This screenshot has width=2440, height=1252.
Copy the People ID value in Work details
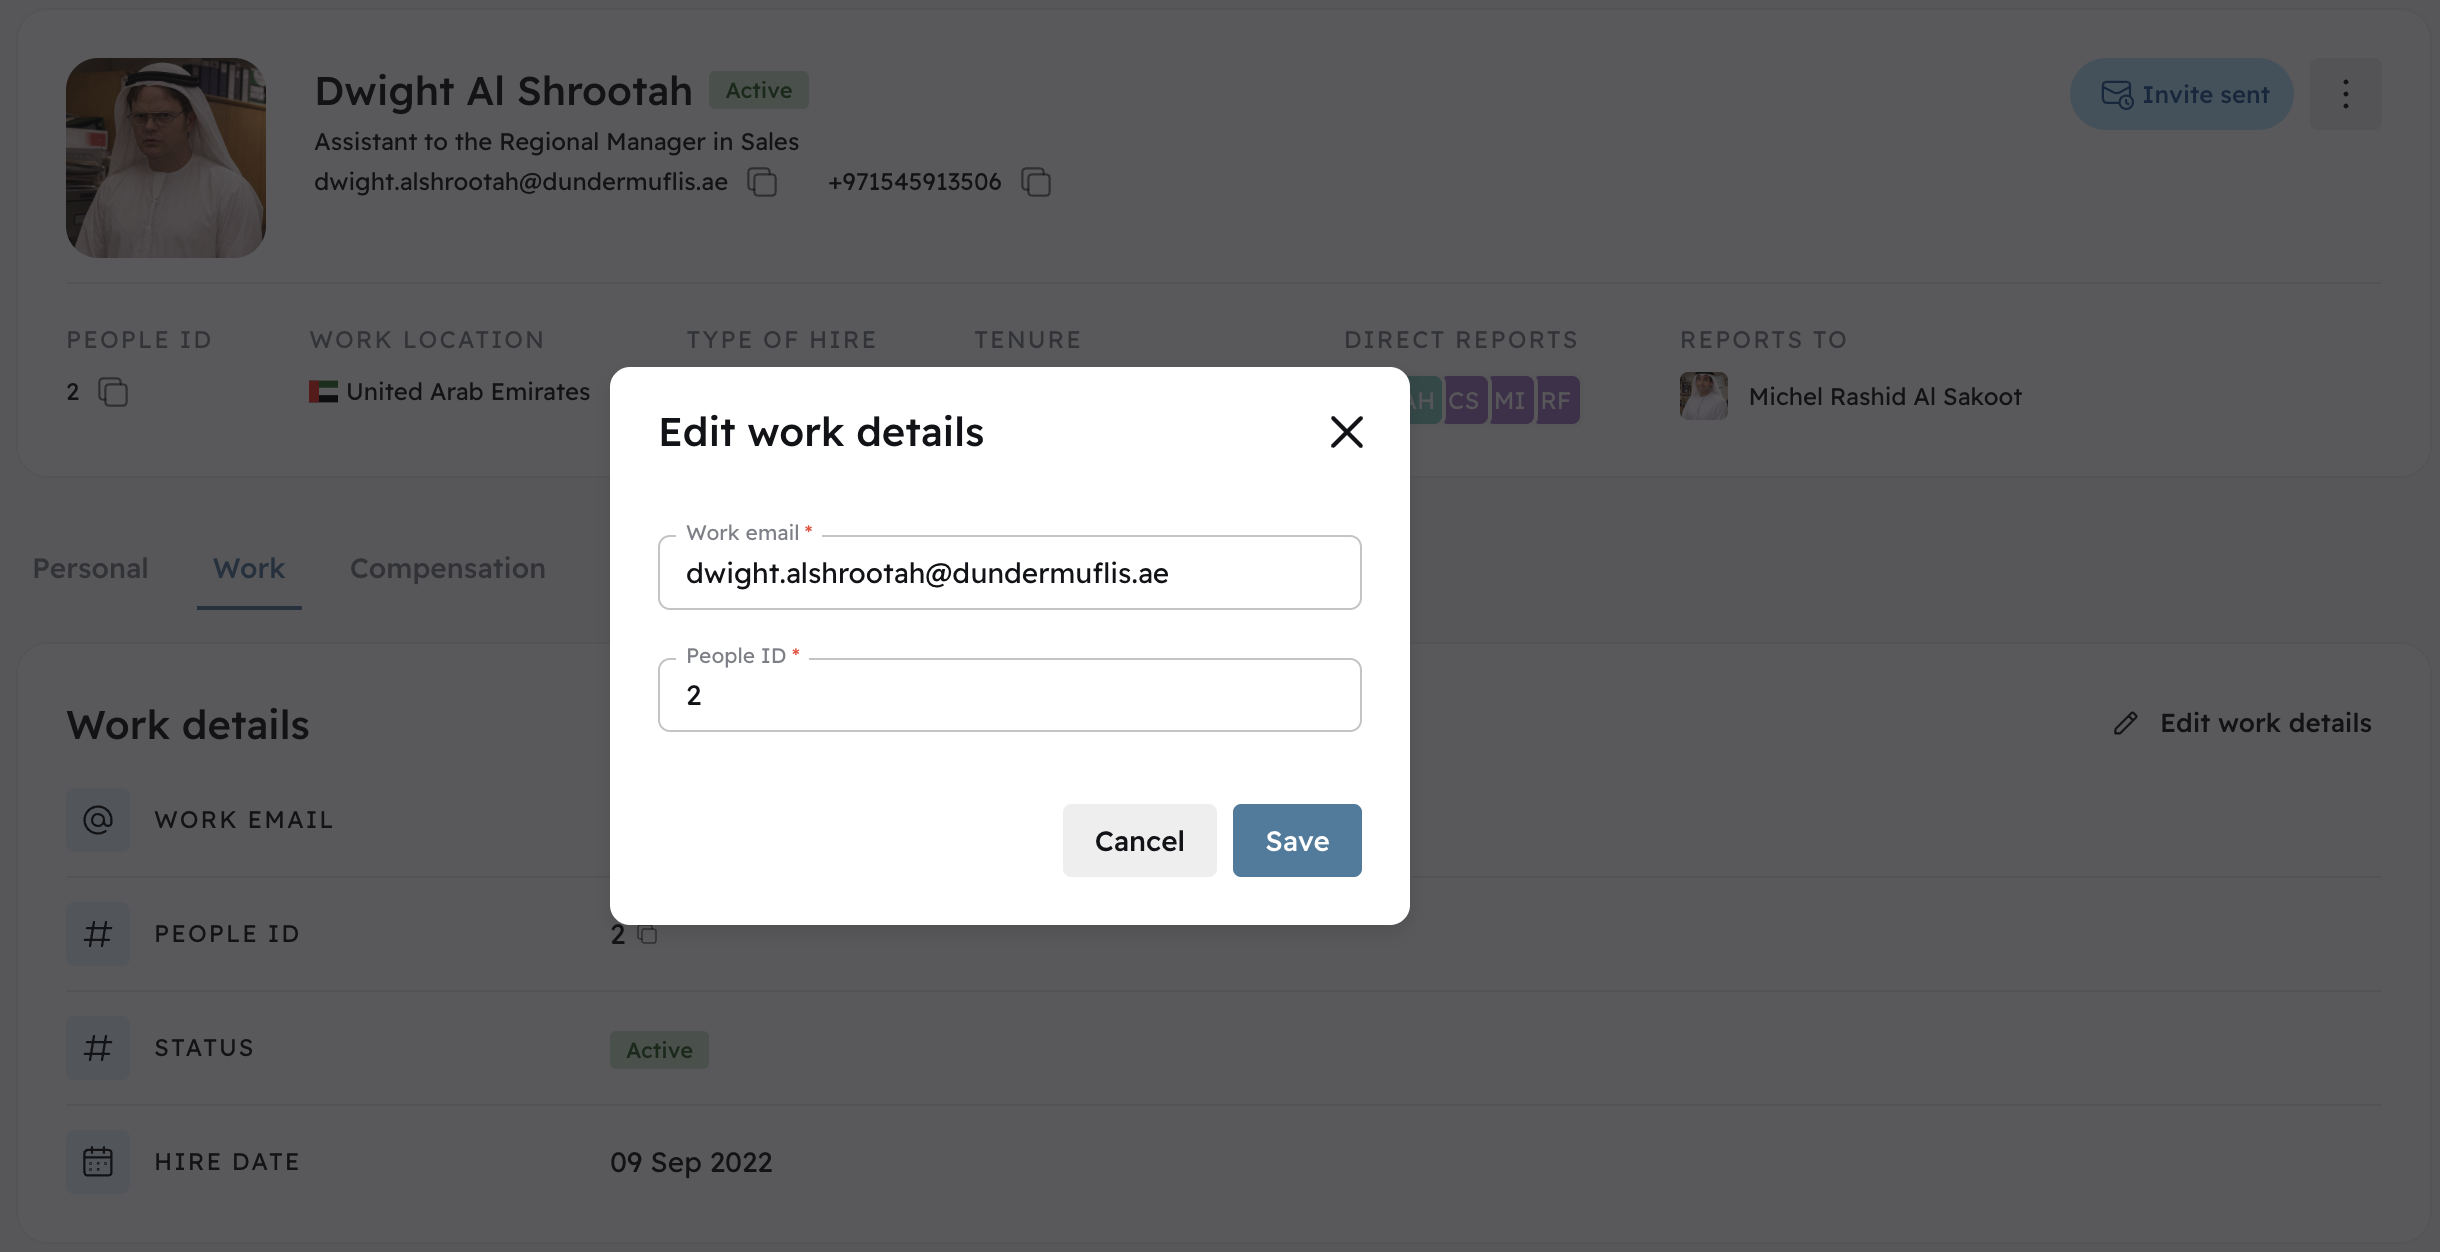[x=646, y=935]
